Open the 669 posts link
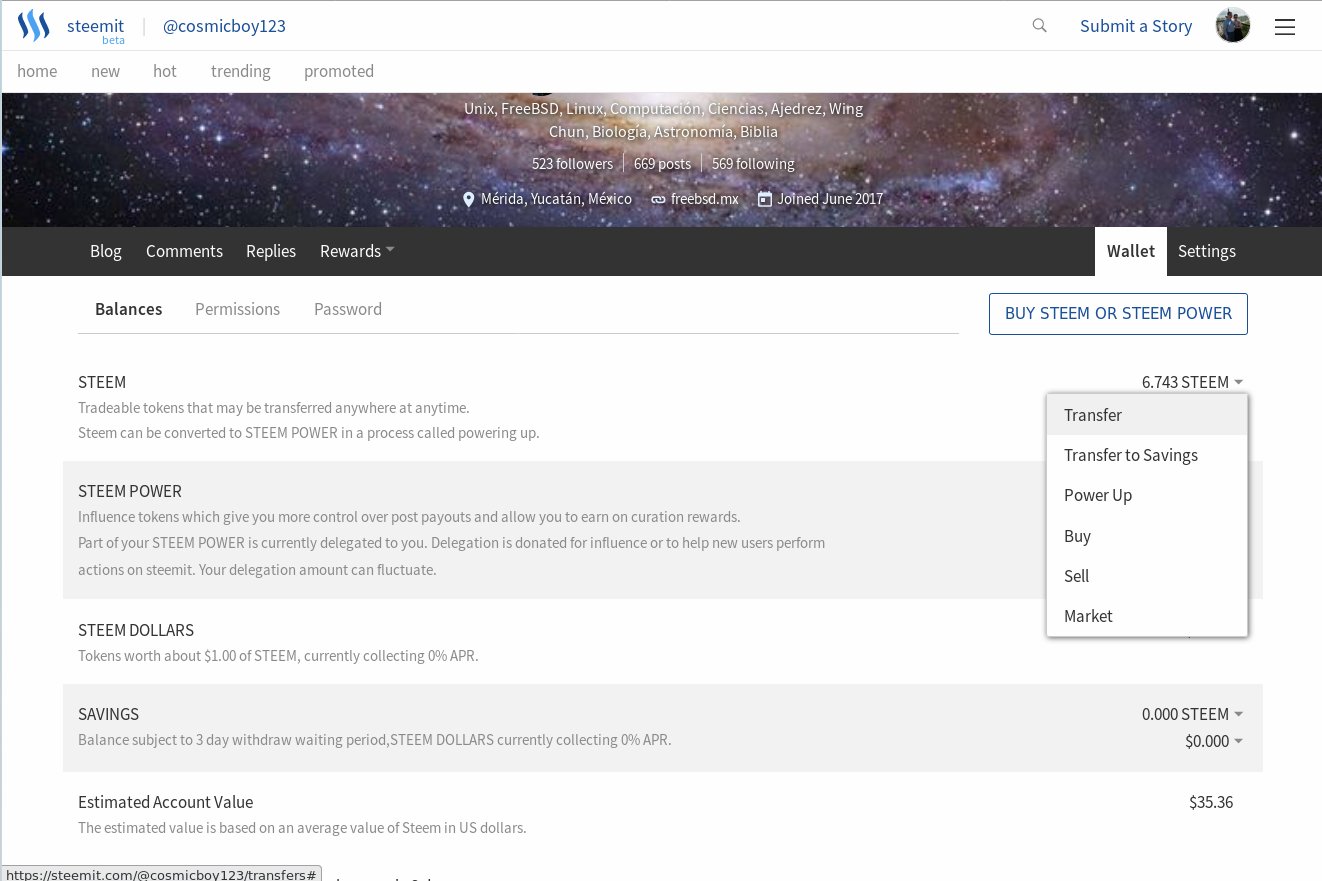 coord(662,164)
